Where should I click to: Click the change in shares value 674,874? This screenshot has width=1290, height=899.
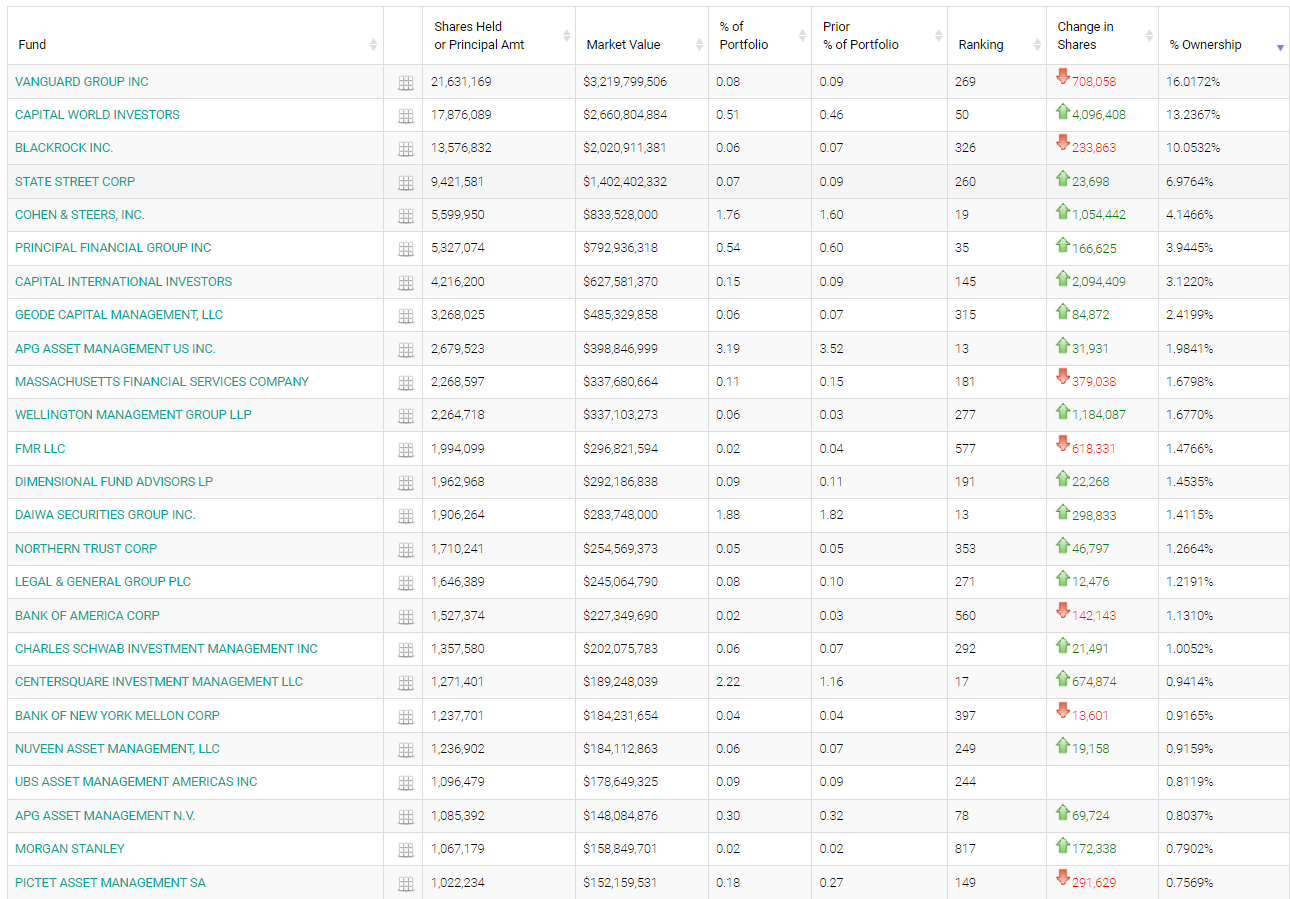[x=1094, y=682]
